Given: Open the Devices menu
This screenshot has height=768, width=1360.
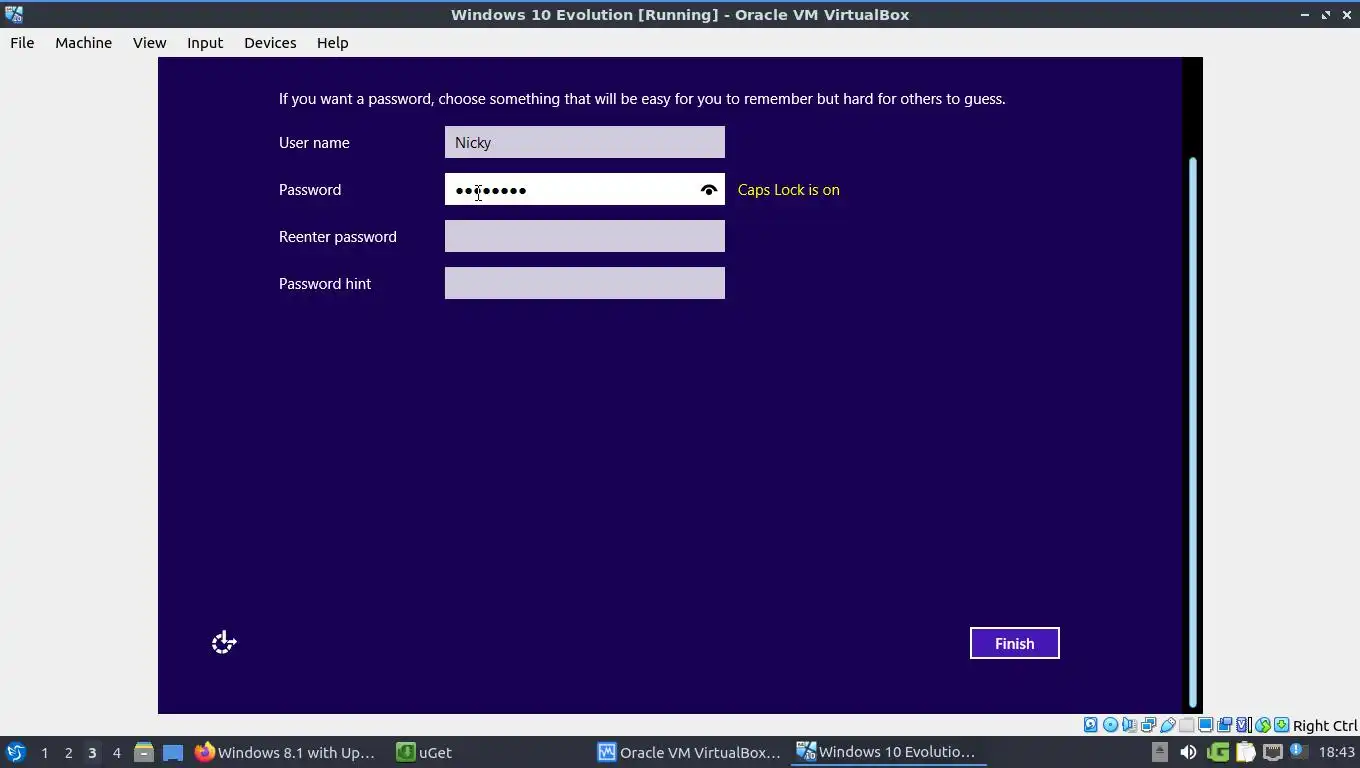Looking at the screenshot, I should (270, 43).
